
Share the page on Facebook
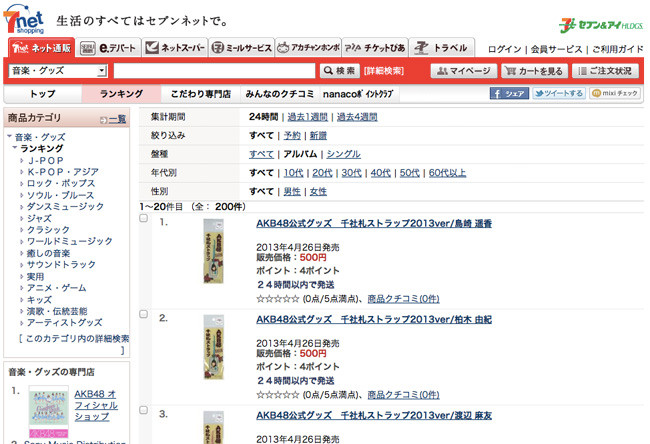(509, 93)
